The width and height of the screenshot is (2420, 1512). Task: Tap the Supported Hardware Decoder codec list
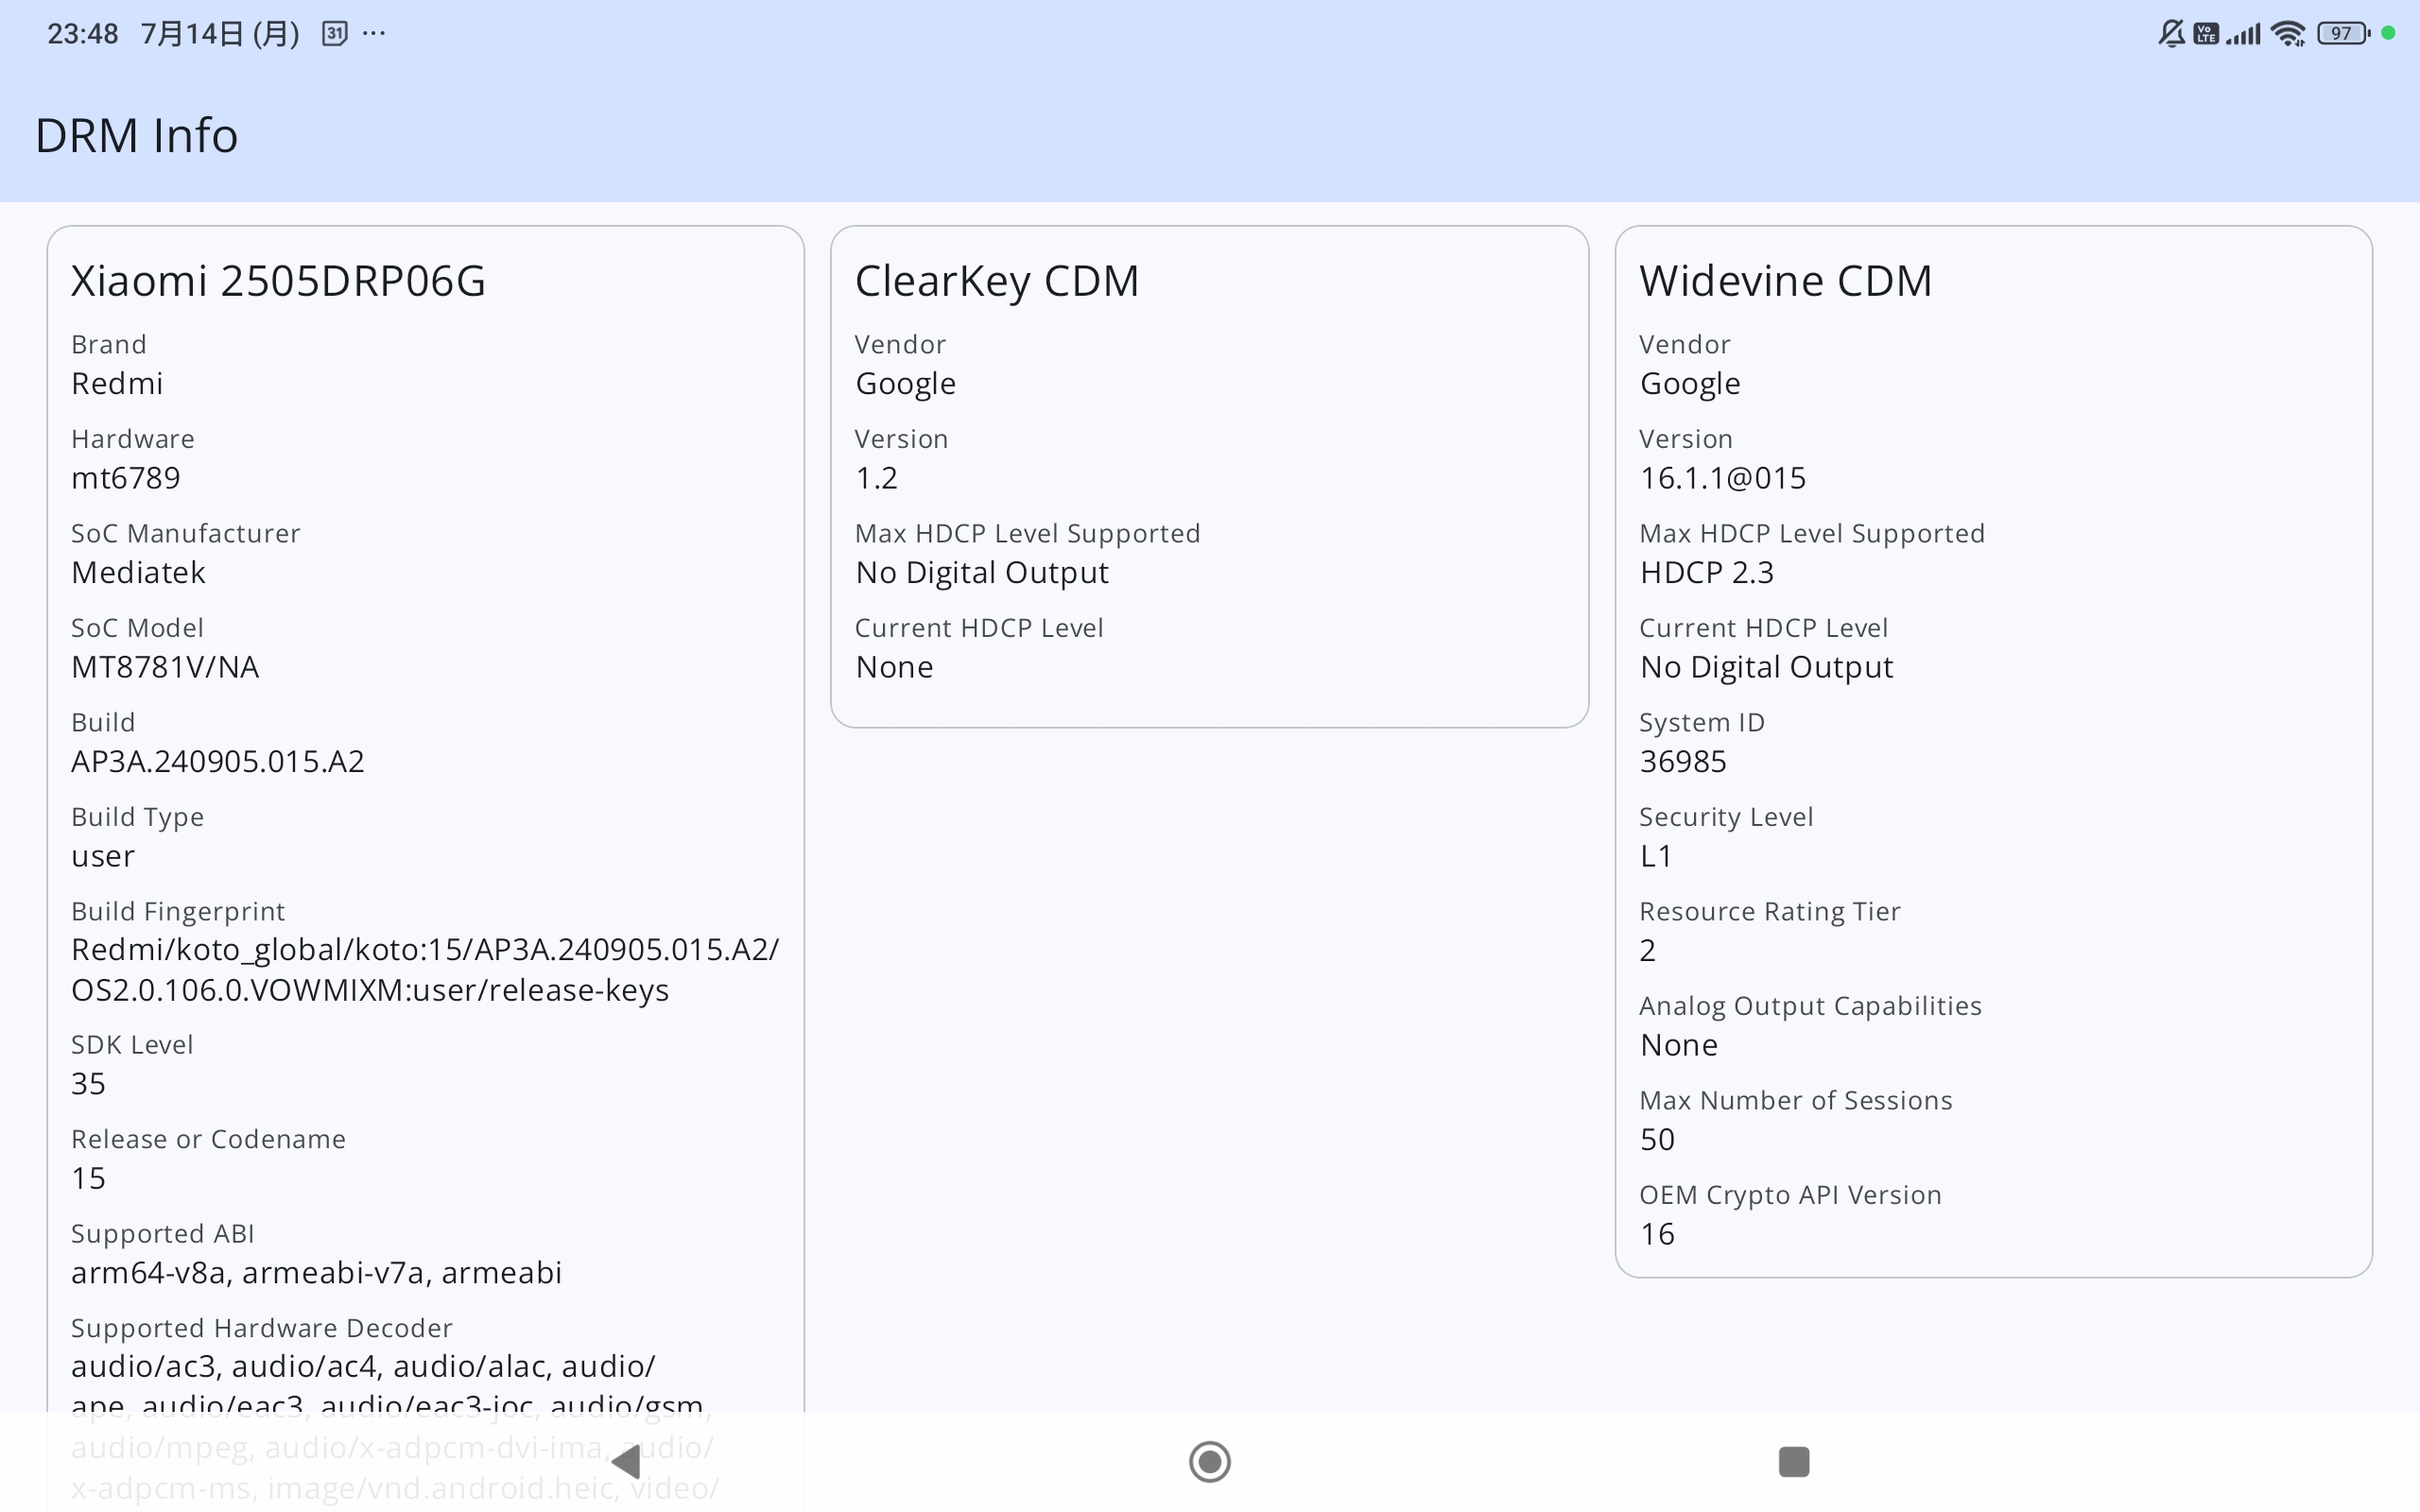395,1427
